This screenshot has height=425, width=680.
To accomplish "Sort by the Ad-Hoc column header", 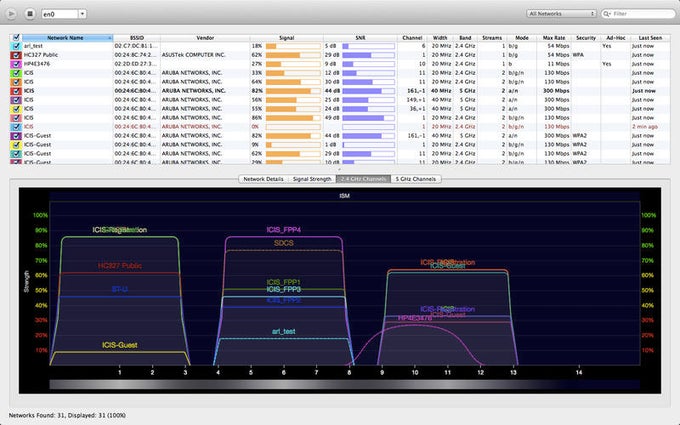I will [x=615, y=38].
